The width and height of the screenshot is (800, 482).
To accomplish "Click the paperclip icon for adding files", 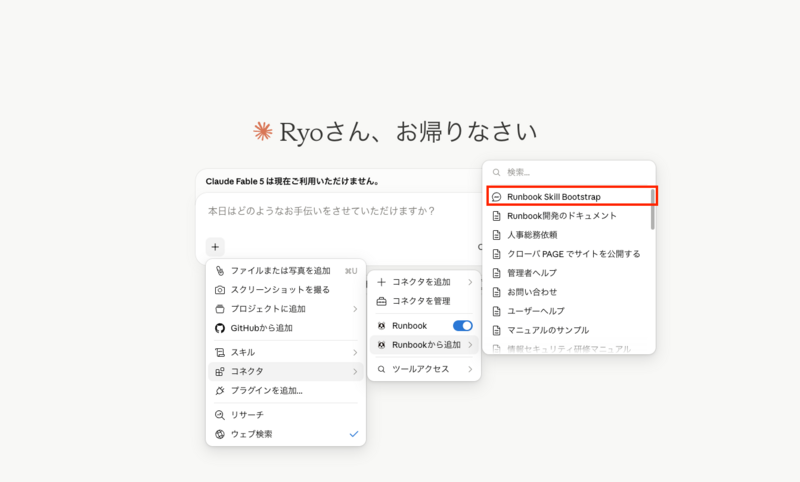I will pyautogui.click(x=220, y=271).
